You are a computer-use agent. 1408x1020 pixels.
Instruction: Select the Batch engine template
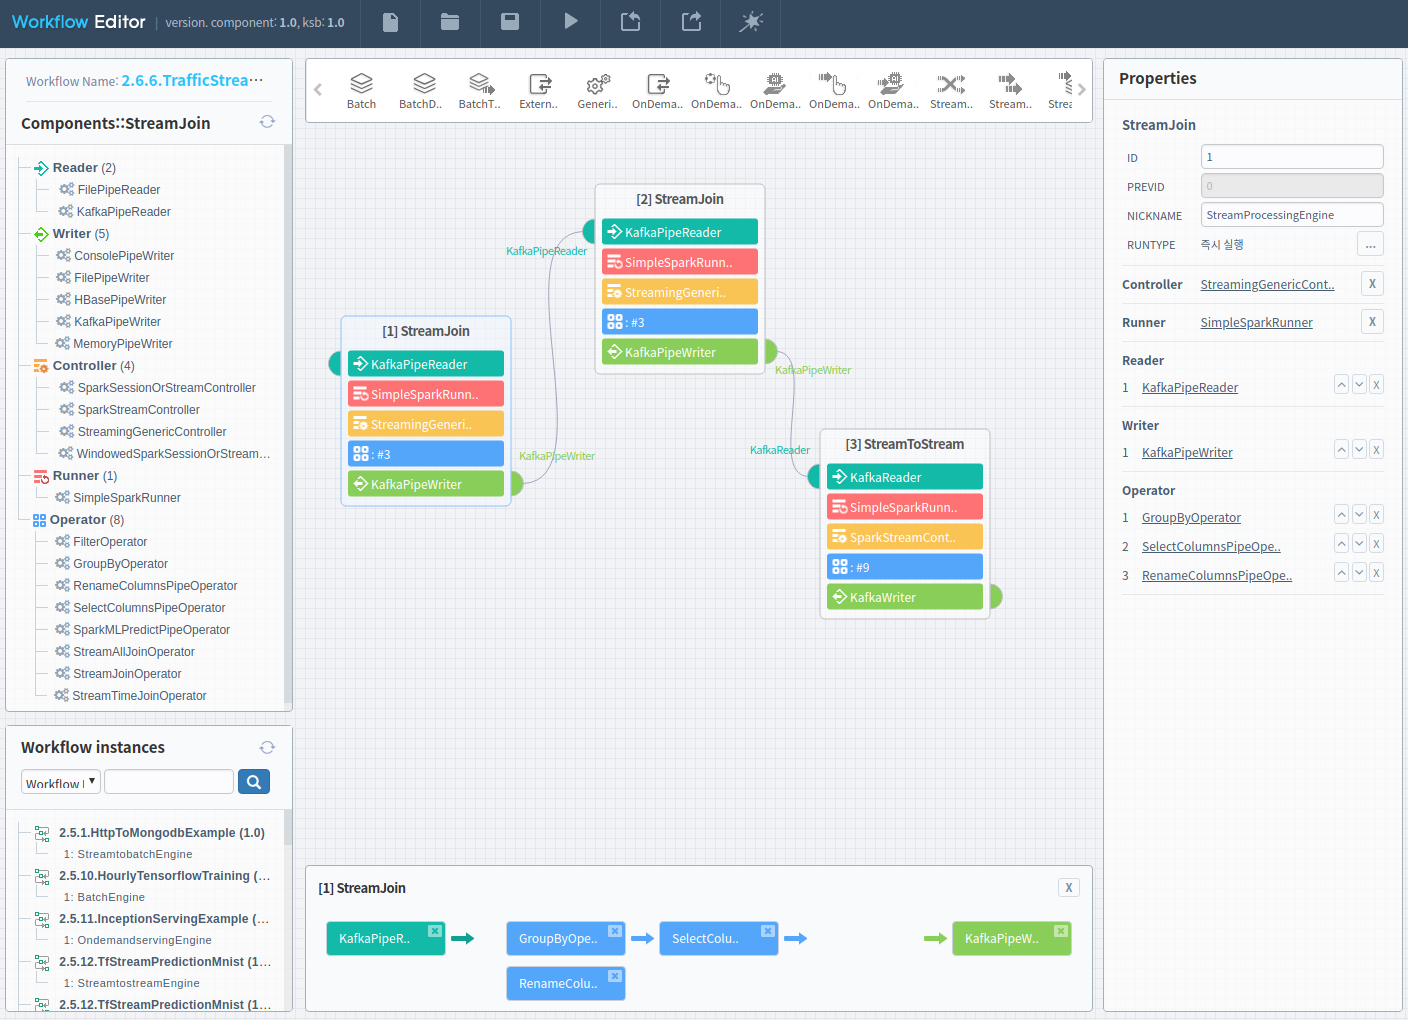click(361, 90)
